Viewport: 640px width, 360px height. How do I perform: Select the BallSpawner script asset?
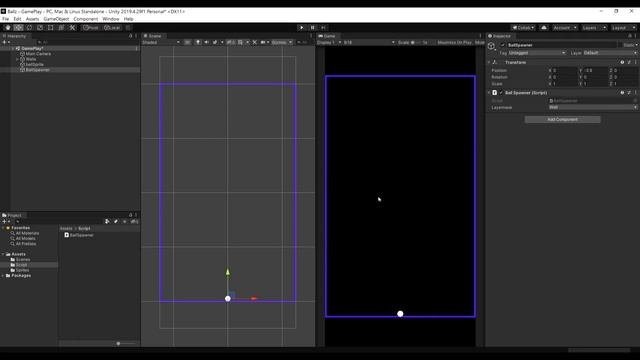(79, 235)
